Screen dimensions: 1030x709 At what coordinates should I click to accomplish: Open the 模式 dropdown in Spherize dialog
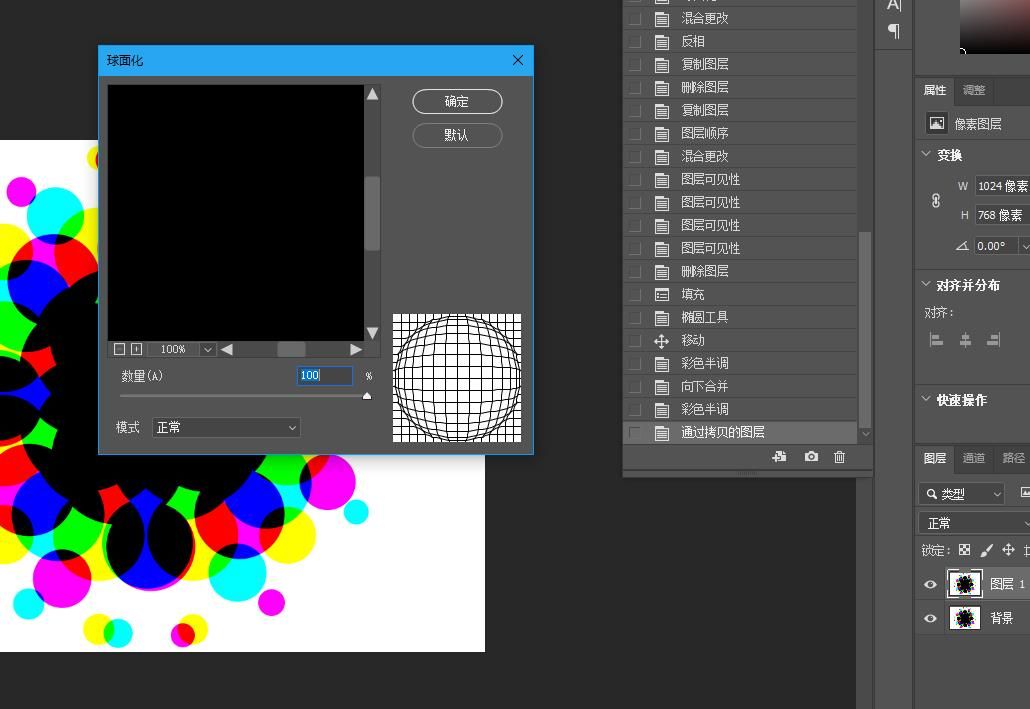click(x=226, y=428)
